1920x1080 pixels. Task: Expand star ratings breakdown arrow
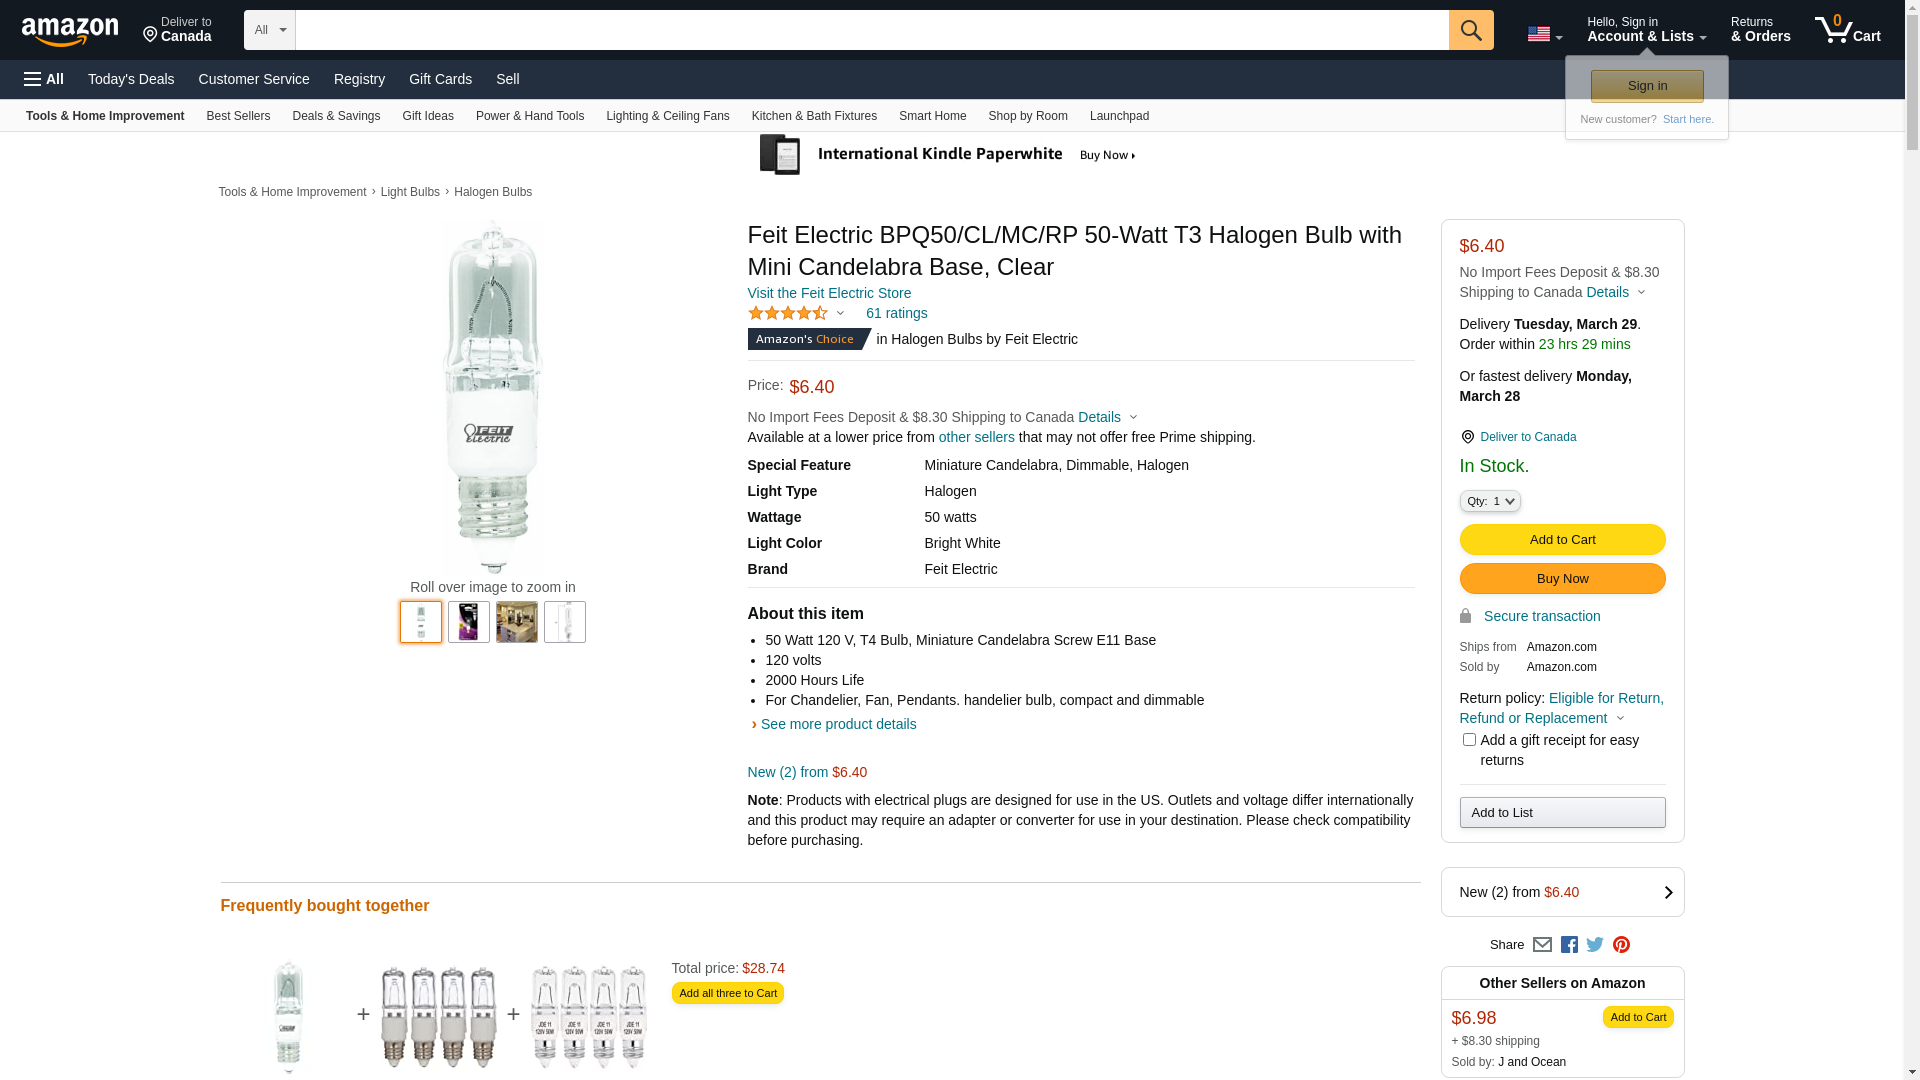pyautogui.click(x=840, y=314)
